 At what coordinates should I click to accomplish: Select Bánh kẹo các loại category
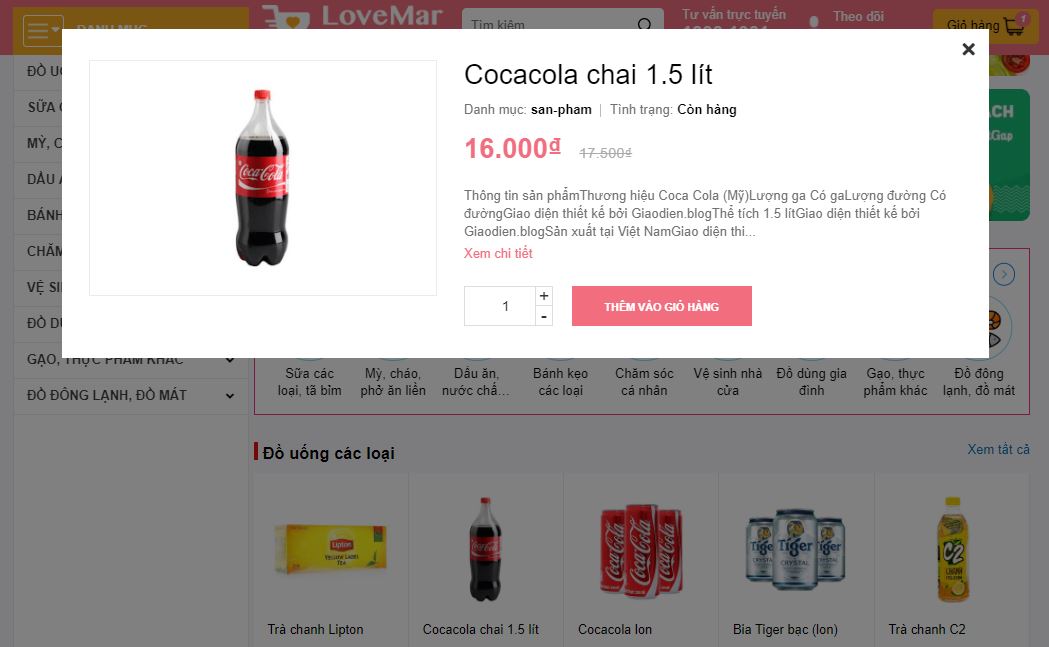point(560,381)
